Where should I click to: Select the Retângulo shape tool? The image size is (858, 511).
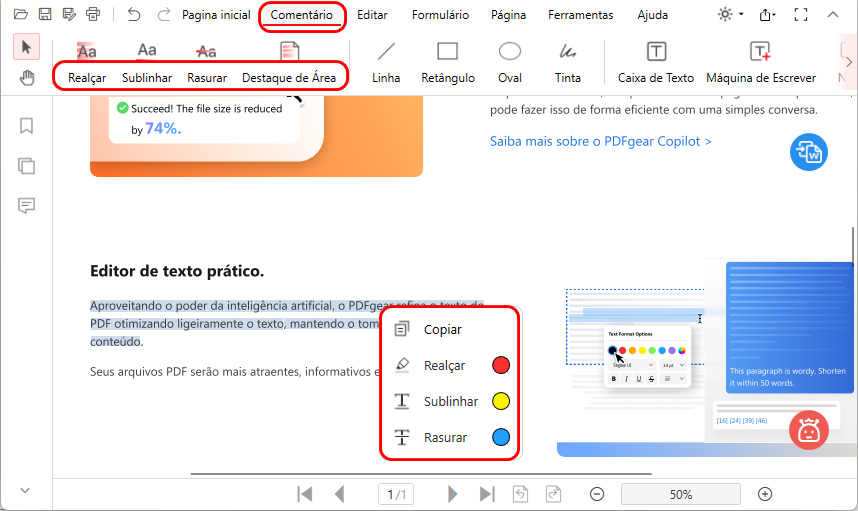pyautogui.click(x=448, y=63)
